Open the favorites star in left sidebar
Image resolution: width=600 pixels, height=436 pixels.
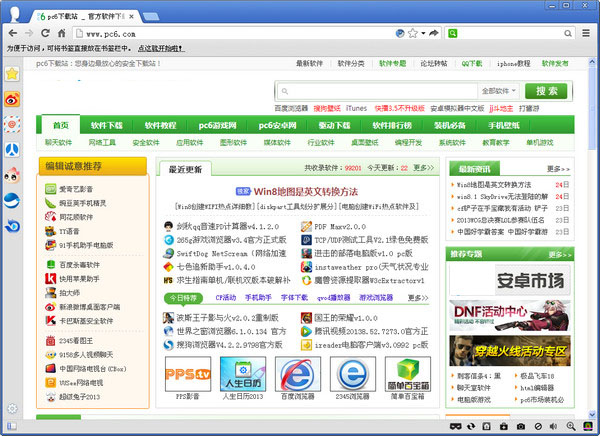click(x=12, y=73)
